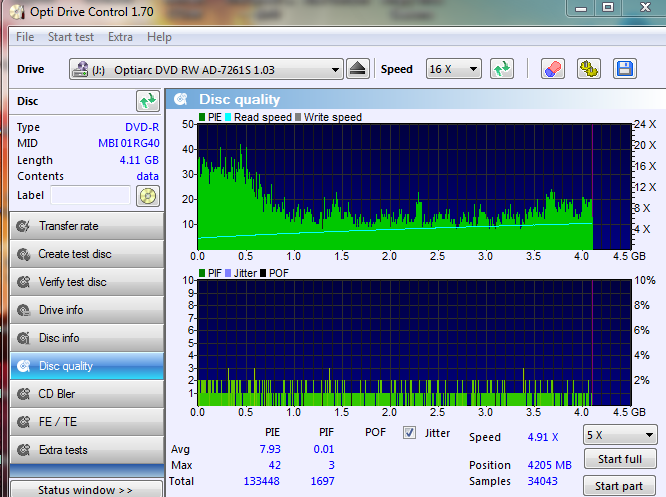This screenshot has width=666, height=497.
Task: Click the Samples value 34043
Action: pyautogui.click(x=542, y=481)
